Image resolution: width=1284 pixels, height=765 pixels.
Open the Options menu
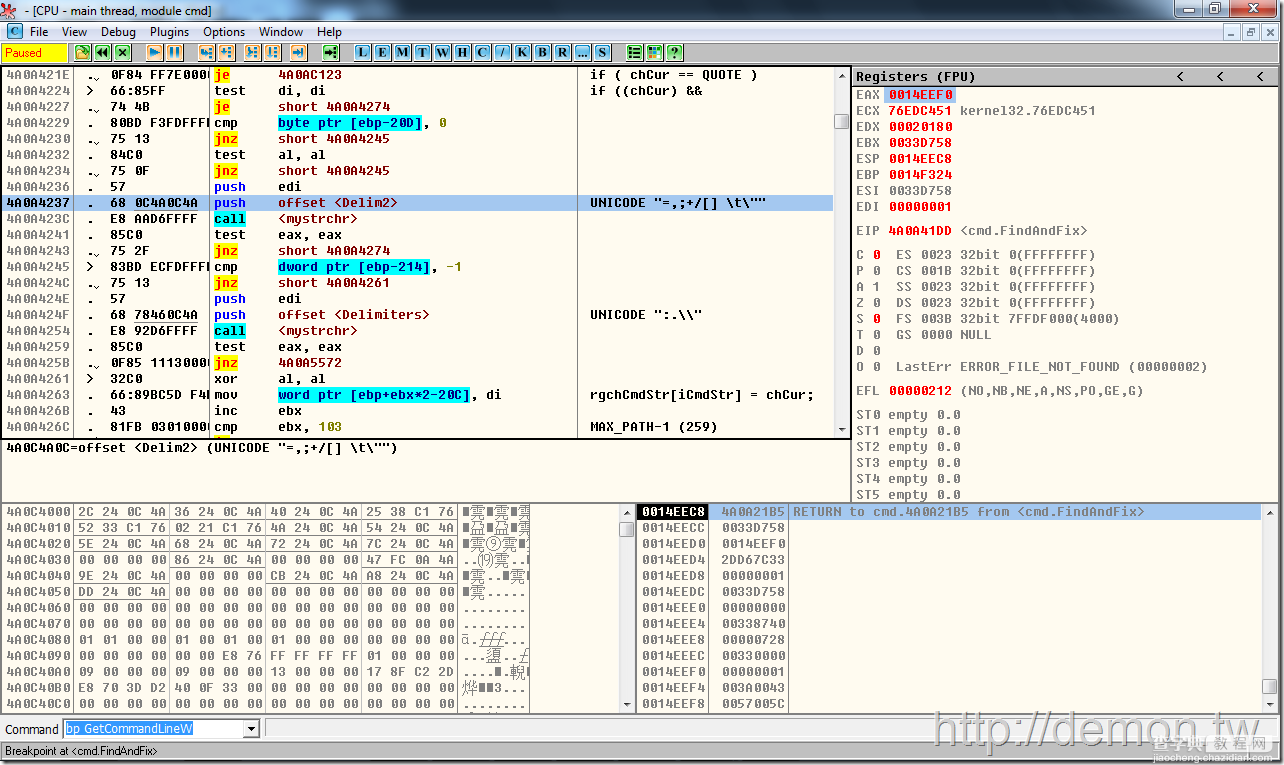pos(224,32)
